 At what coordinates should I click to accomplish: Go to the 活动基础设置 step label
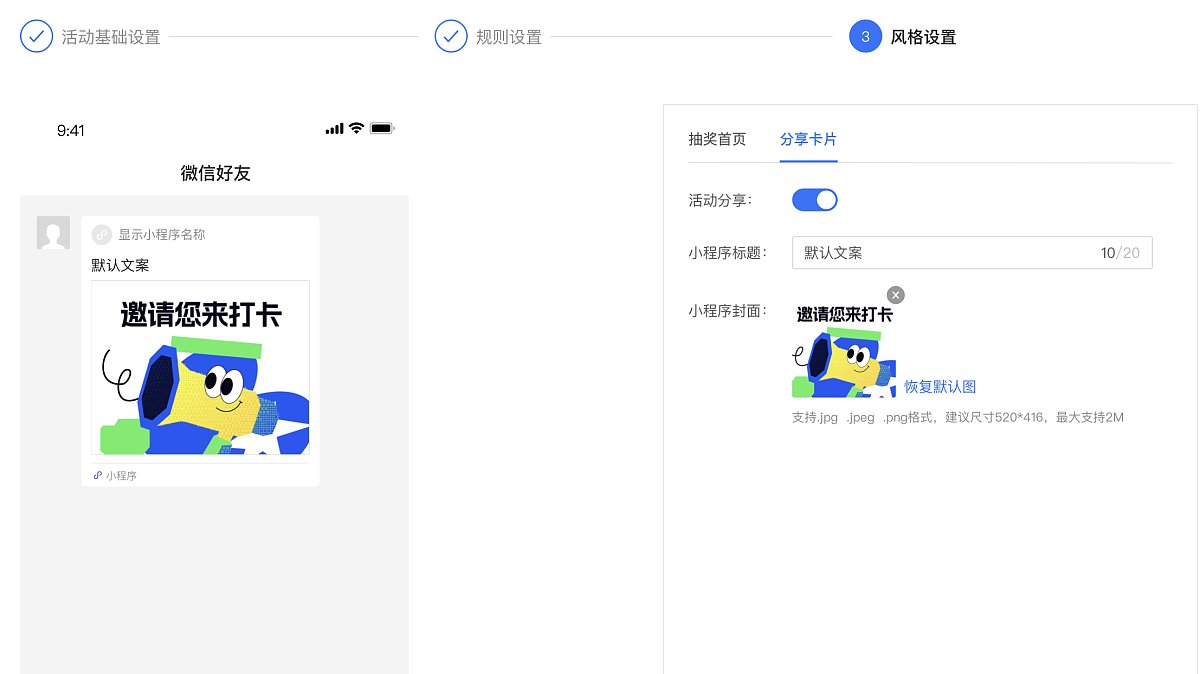pyautogui.click(x=111, y=37)
